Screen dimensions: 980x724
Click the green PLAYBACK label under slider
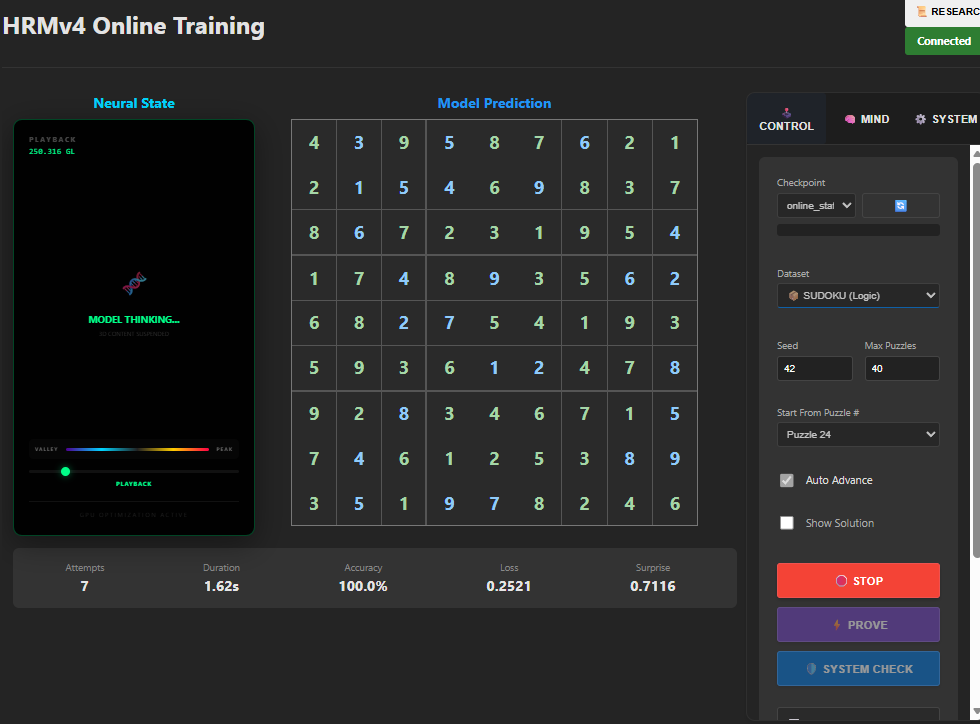coord(134,484)
